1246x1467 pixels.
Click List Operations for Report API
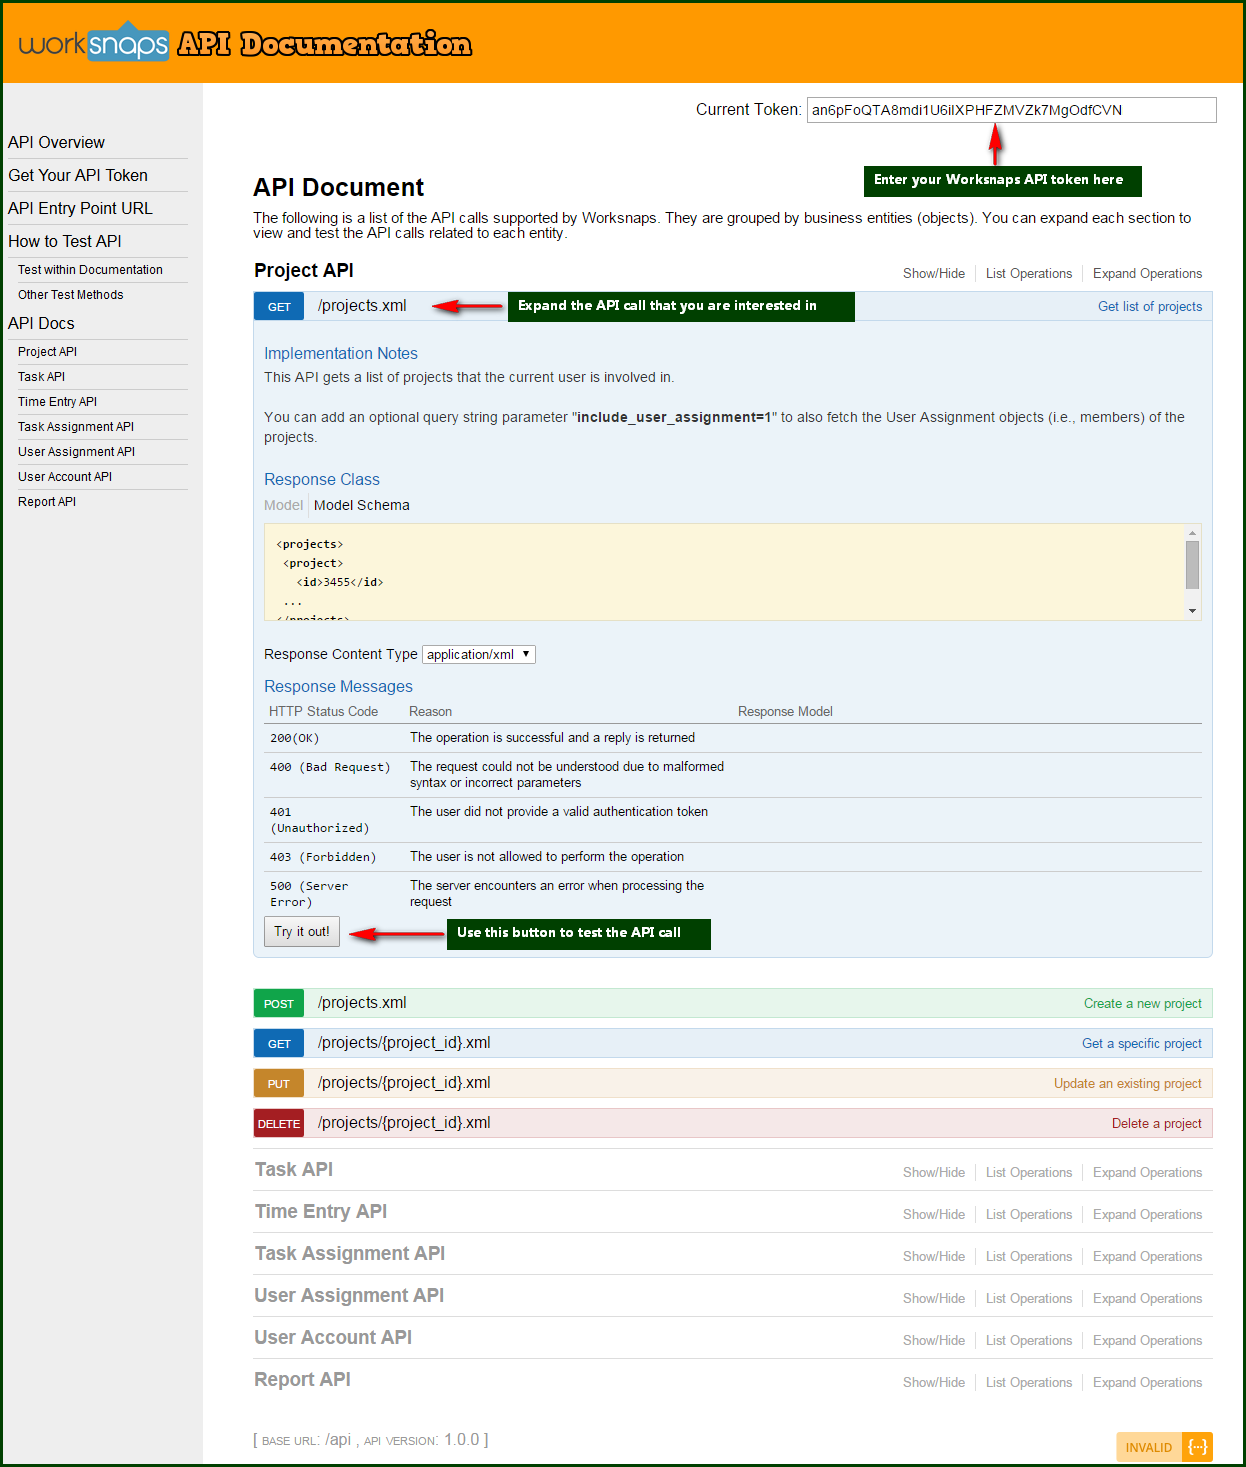pos(1029,1382)
